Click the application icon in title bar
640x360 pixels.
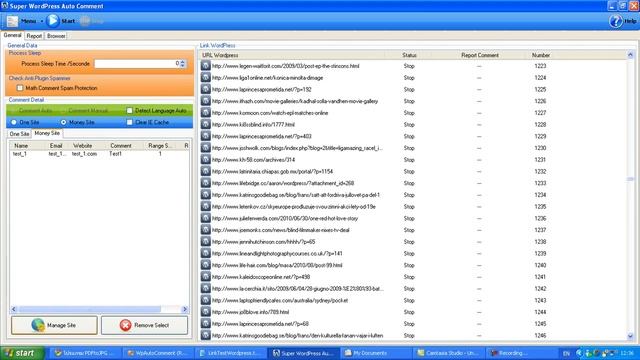[4, 6]
